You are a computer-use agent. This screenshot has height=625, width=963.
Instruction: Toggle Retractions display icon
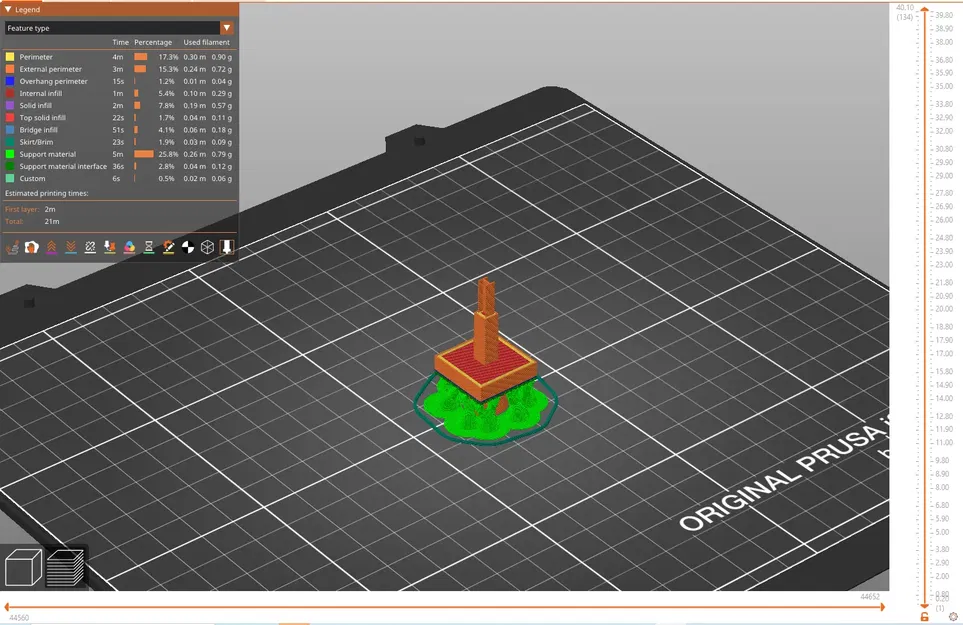52,247
